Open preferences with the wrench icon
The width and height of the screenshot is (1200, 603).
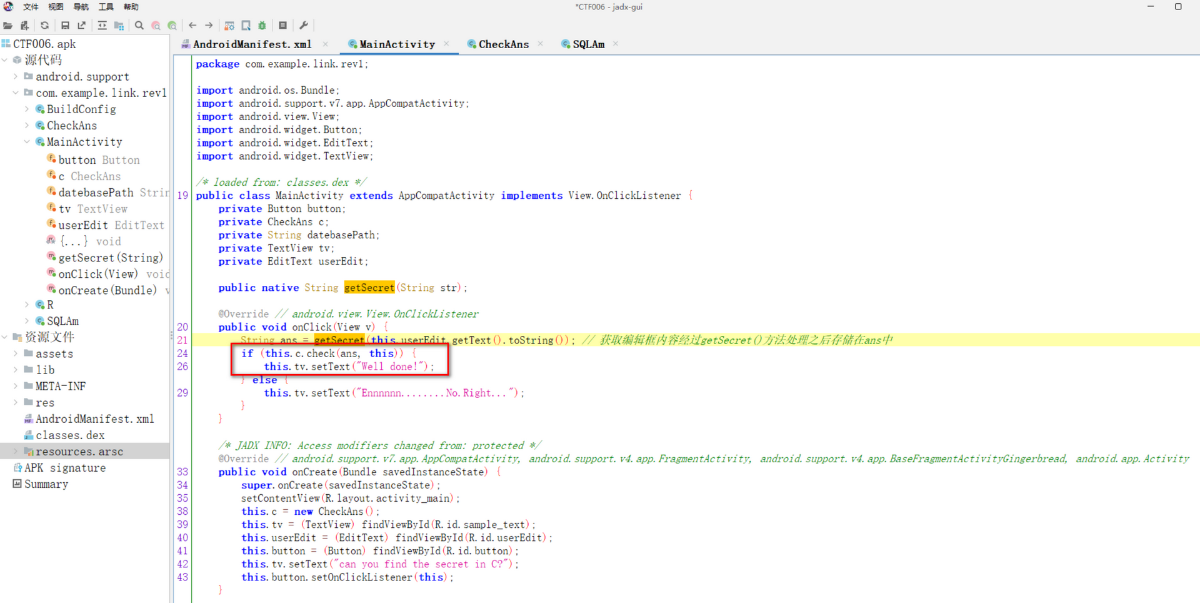(303, 25)
